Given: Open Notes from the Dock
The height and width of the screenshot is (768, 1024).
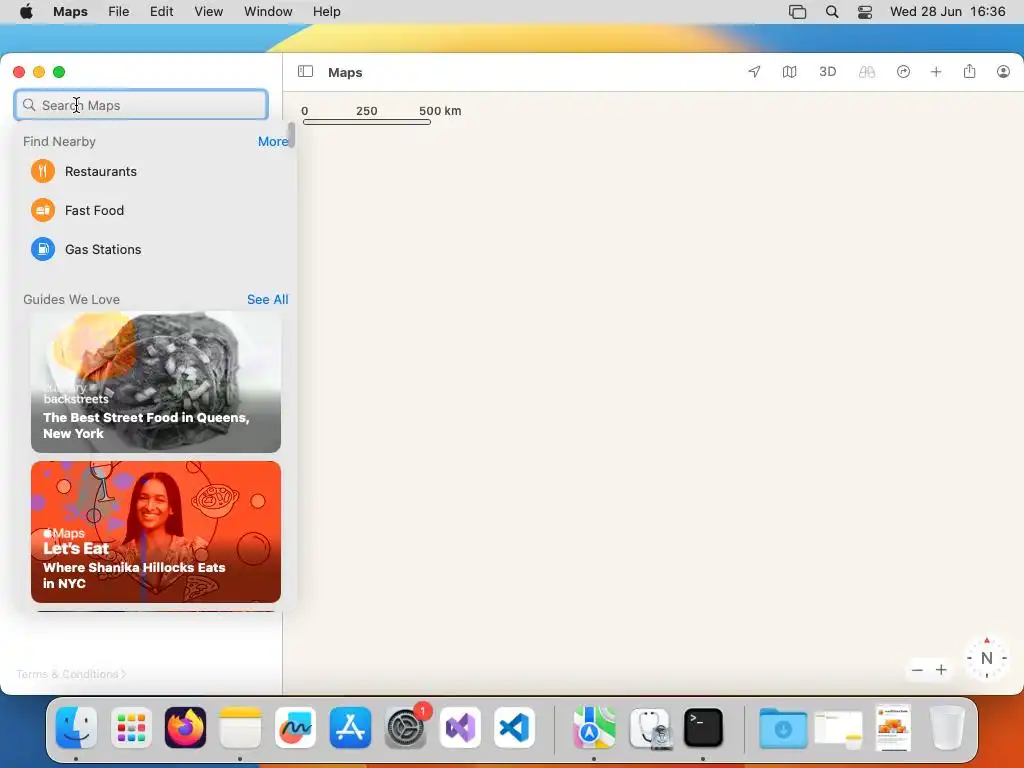Looking at the screenshot, I should click(x=240, y=728).
